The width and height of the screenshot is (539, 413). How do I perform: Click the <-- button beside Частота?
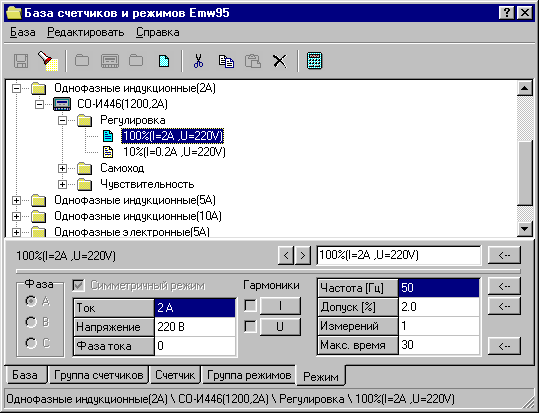pyautogui.click(x=504, y=286)
